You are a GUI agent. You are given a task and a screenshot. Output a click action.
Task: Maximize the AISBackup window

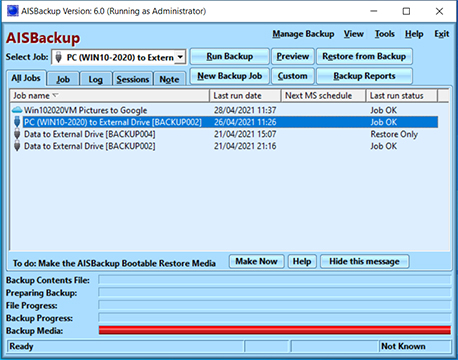click(406, 11)
